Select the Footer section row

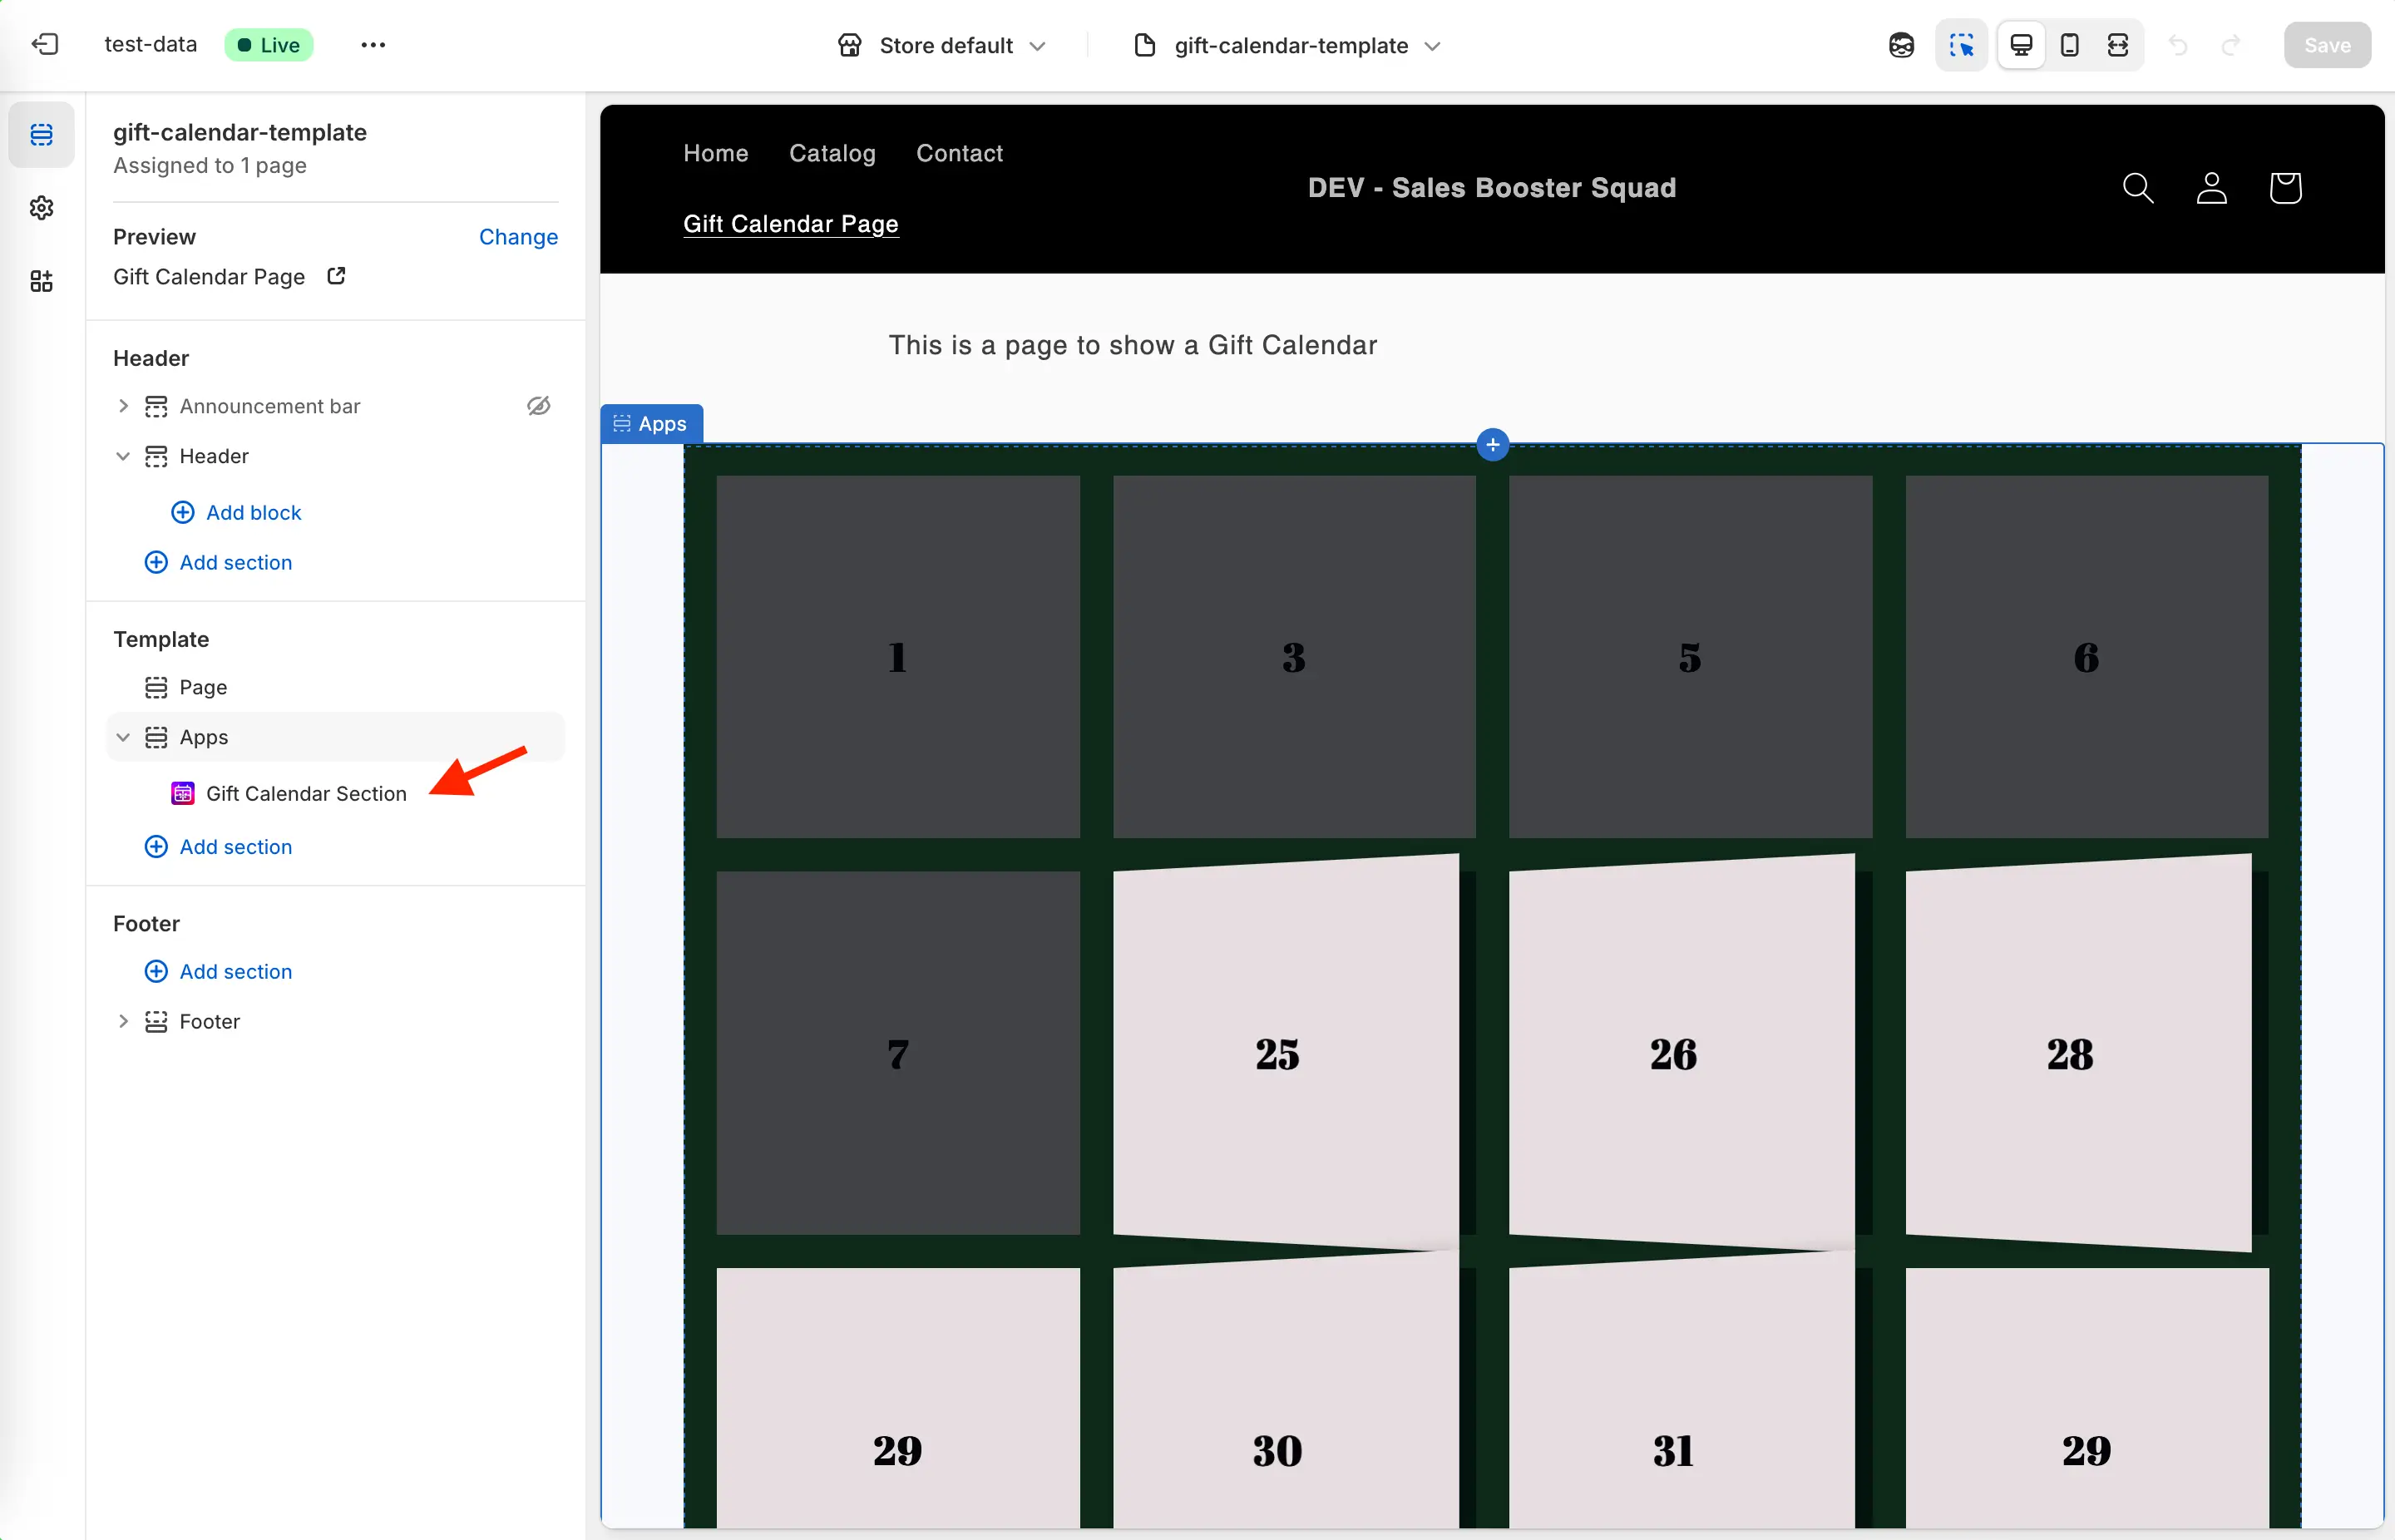pyautogui.click(x=335, y=1021)
